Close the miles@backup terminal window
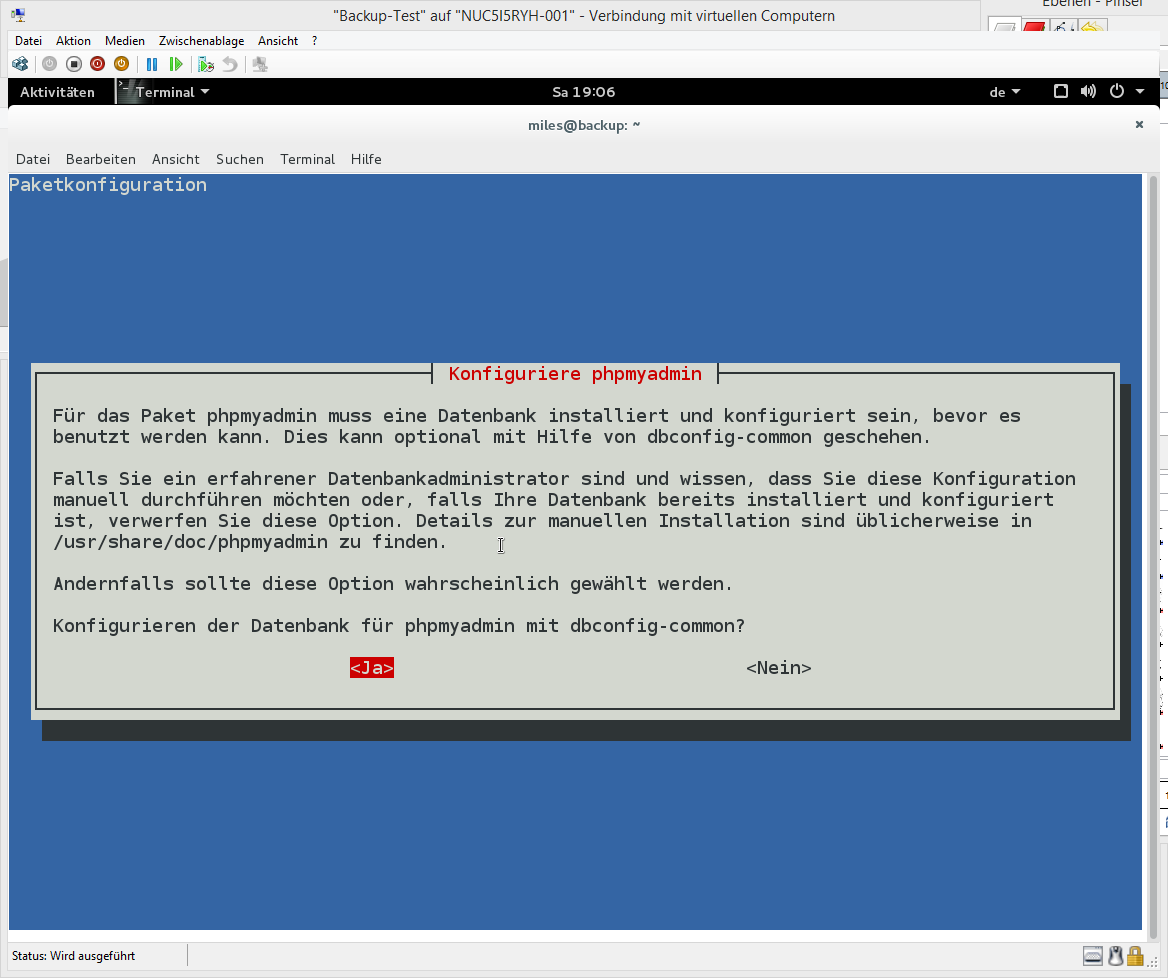Screen dimensions: 1168x978 pos(1139,124)
